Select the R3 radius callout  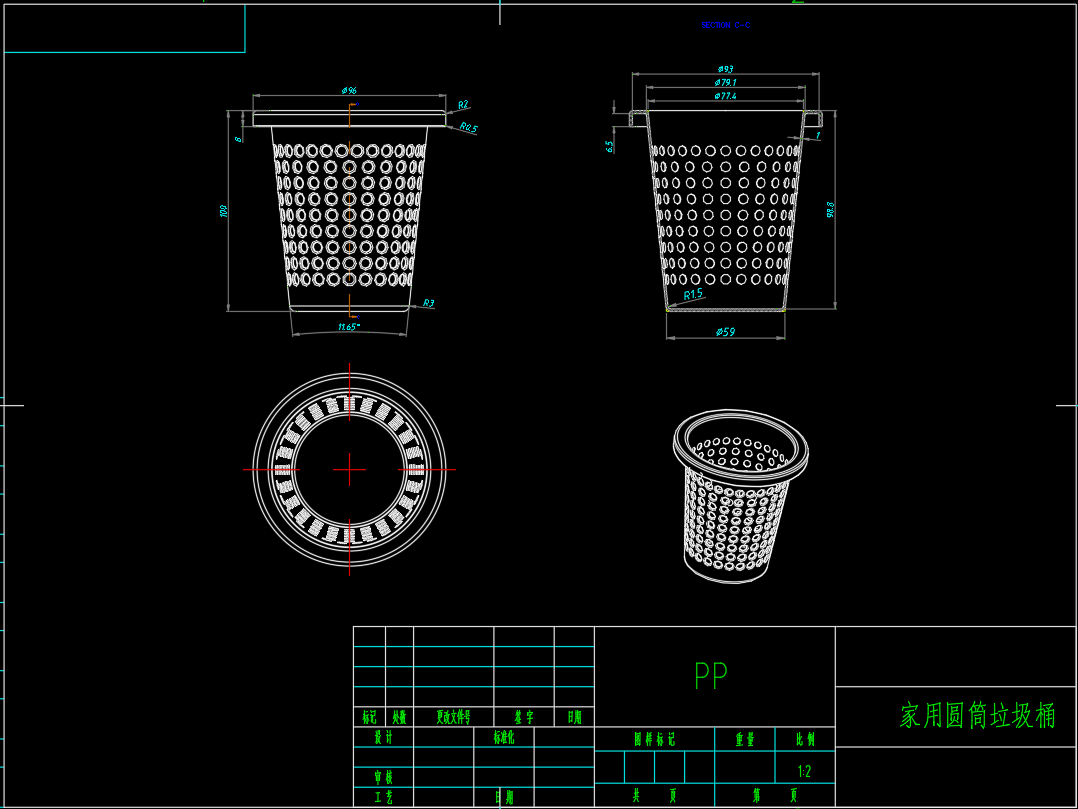[x=428, y=302]
